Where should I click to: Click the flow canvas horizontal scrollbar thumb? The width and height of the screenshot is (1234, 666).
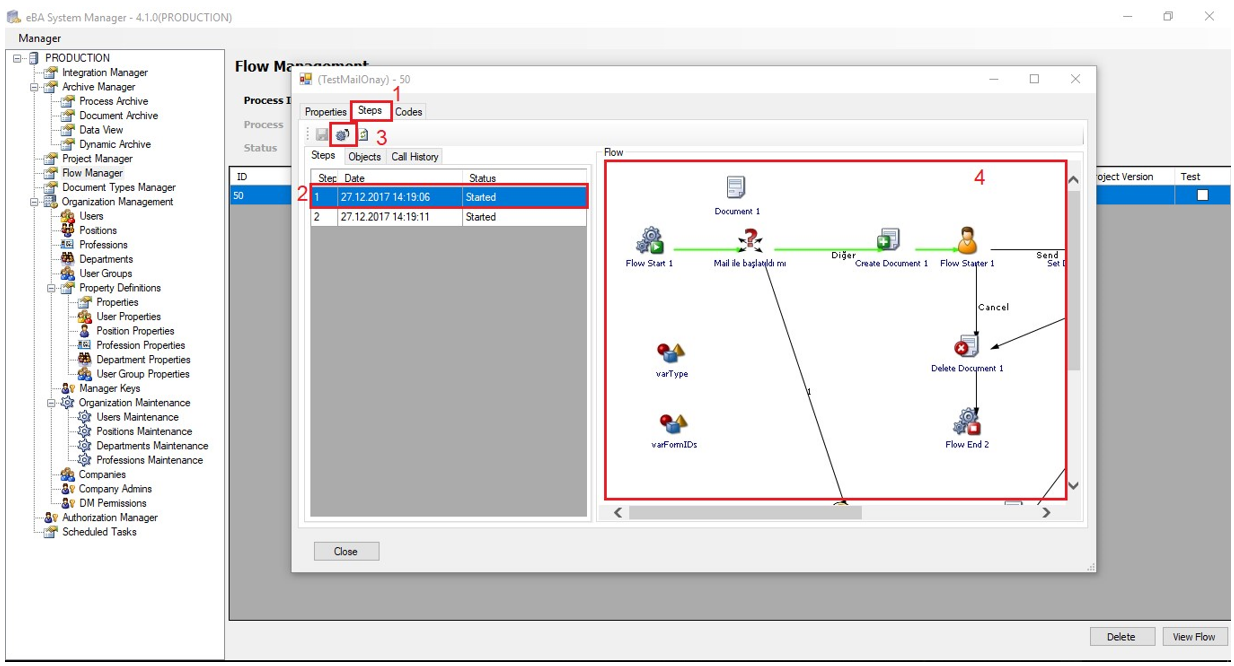pyautogui.click(x=745, y=513)
